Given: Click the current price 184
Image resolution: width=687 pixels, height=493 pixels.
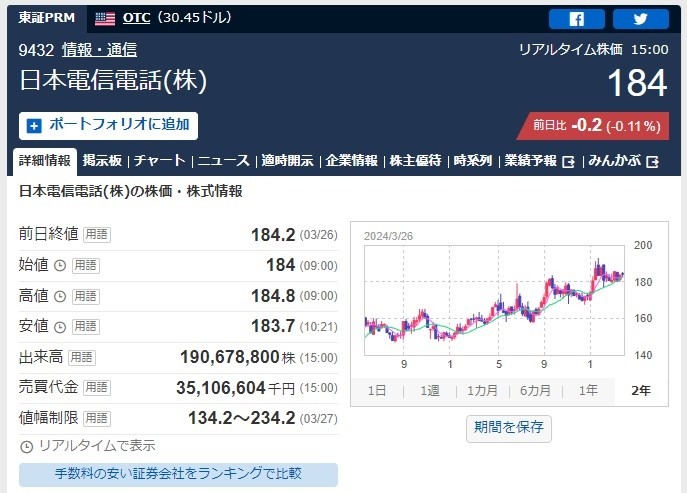Looking at the screenshot, I should click(637, 83).
